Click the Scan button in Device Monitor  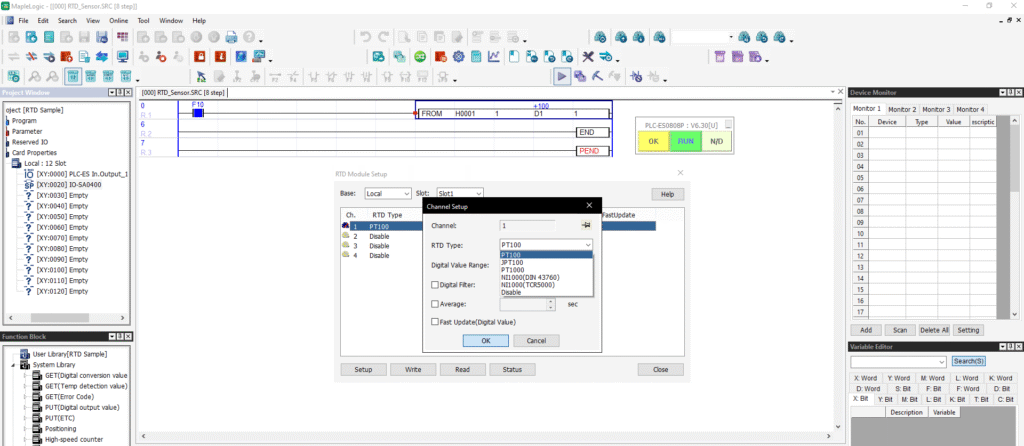(899, 330)
